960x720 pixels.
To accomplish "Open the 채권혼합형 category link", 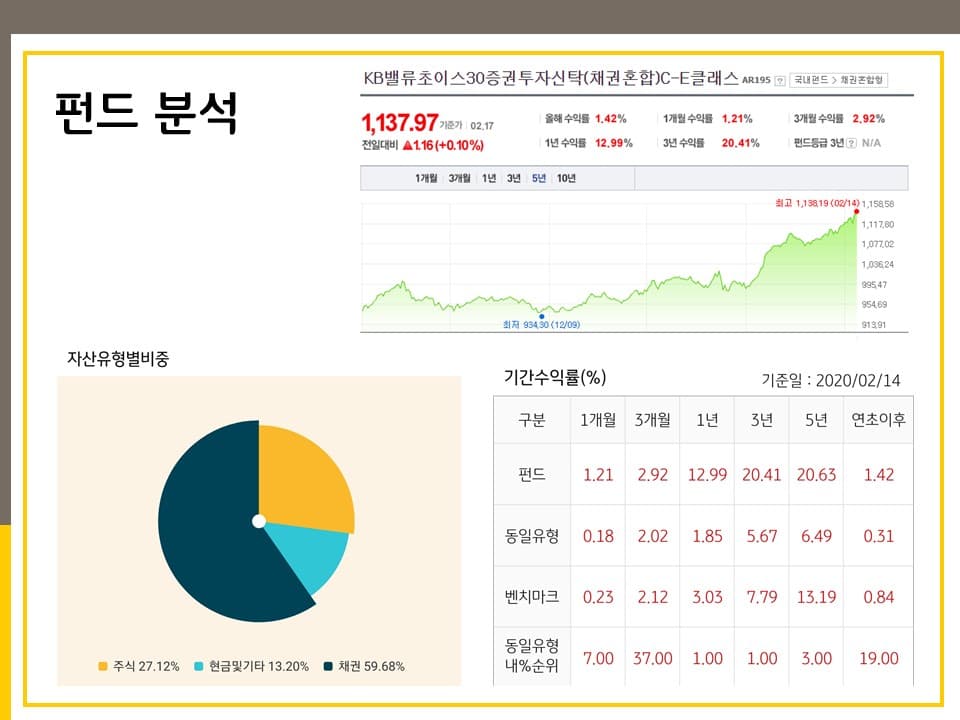I will [861, 80].
